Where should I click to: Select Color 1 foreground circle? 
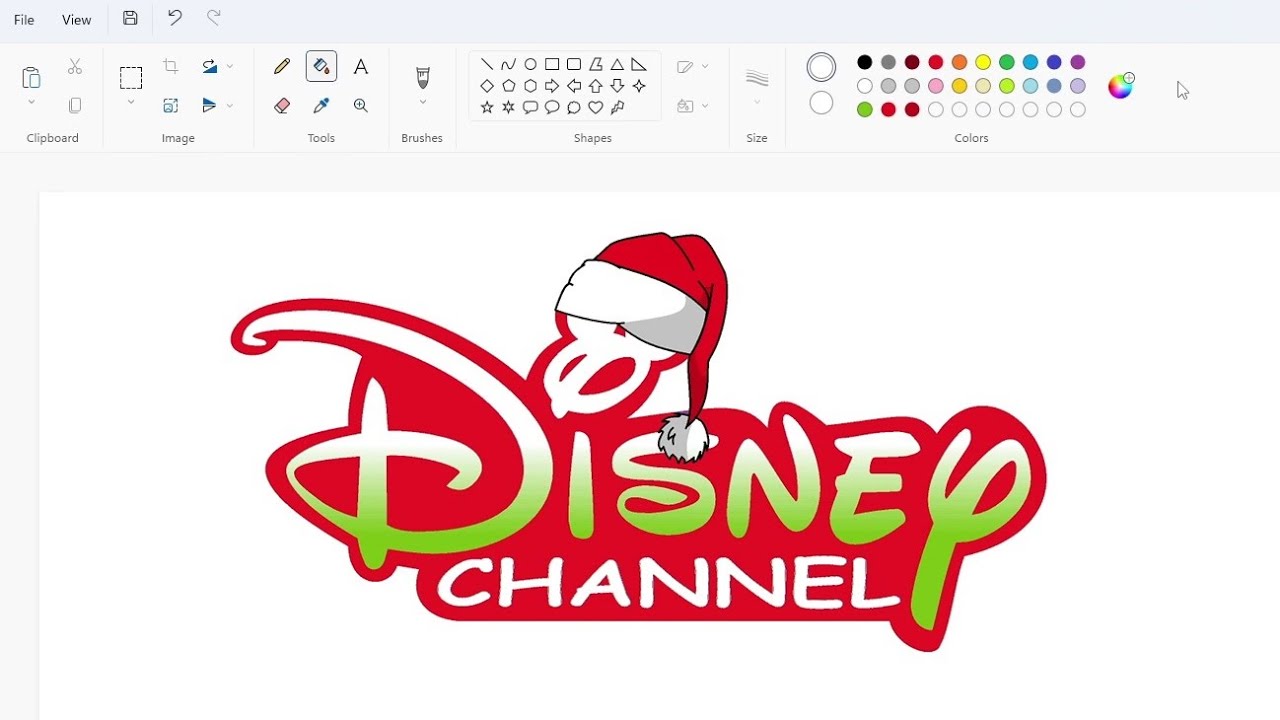[821, 67]
